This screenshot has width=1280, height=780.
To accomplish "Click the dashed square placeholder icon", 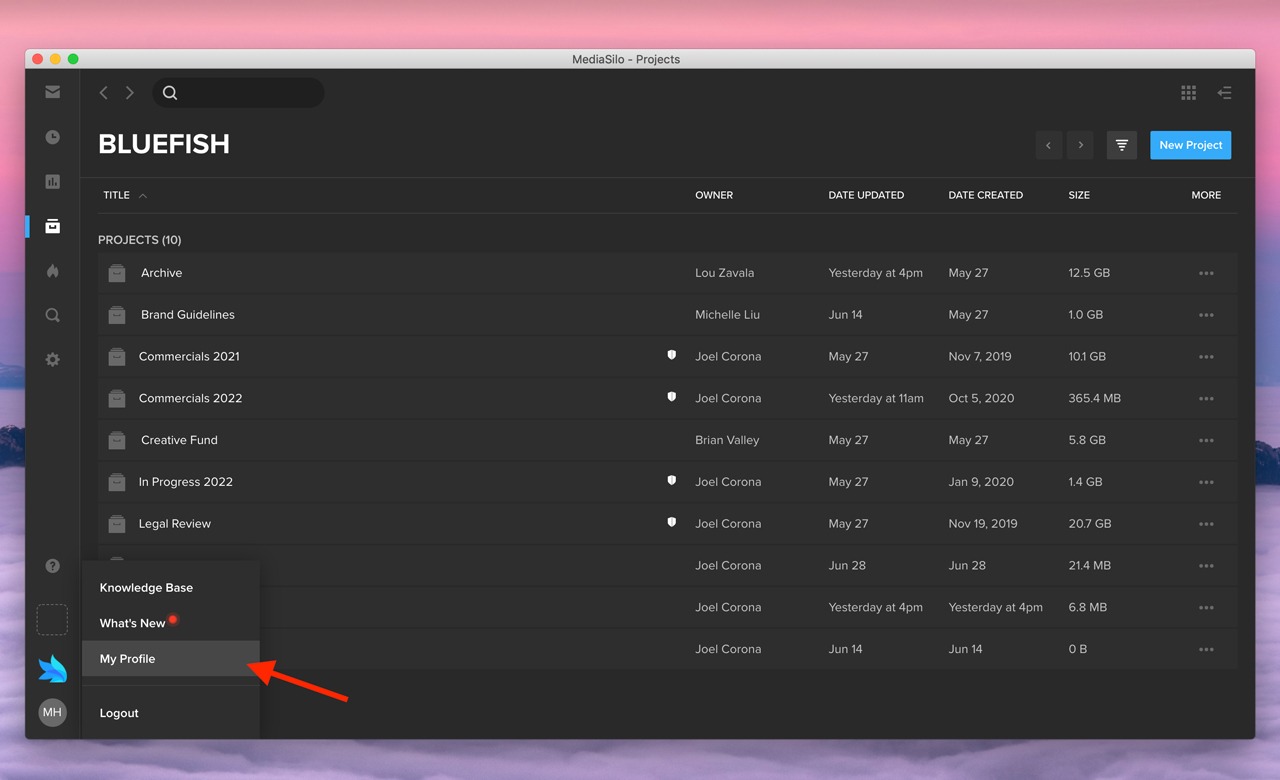I will click(x=53, y=619).
